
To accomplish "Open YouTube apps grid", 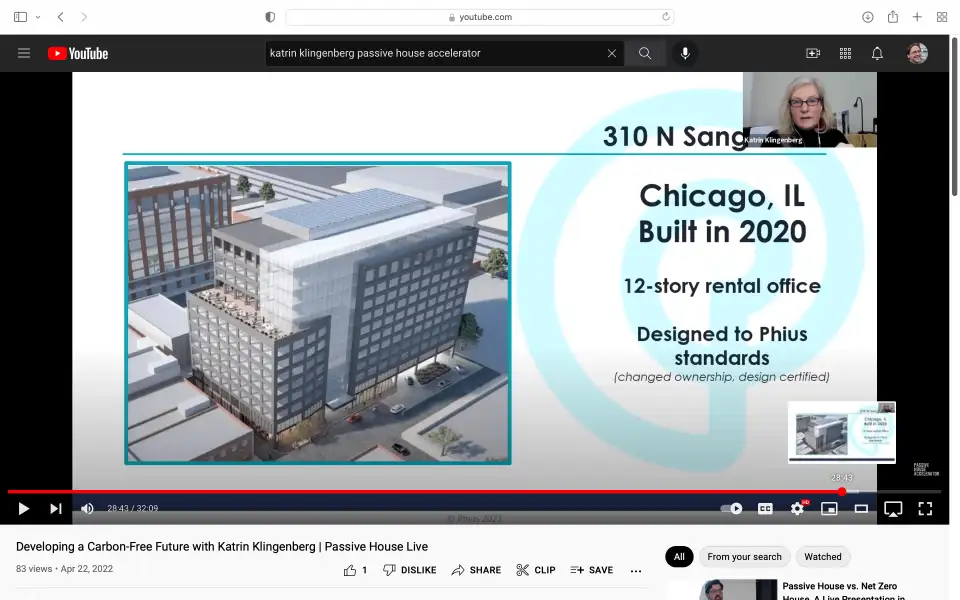I will click(845, 53).
